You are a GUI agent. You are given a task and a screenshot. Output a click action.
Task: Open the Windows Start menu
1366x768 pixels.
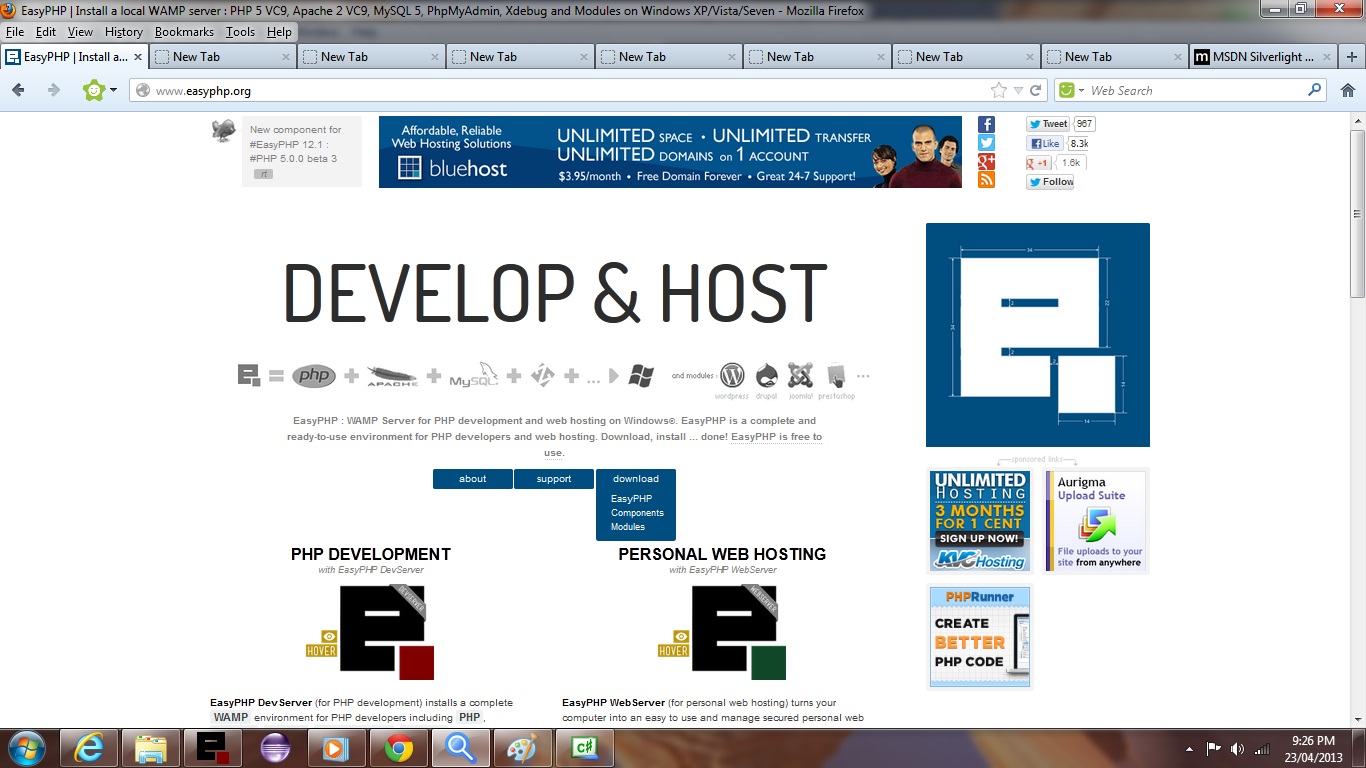pos(25,748)
